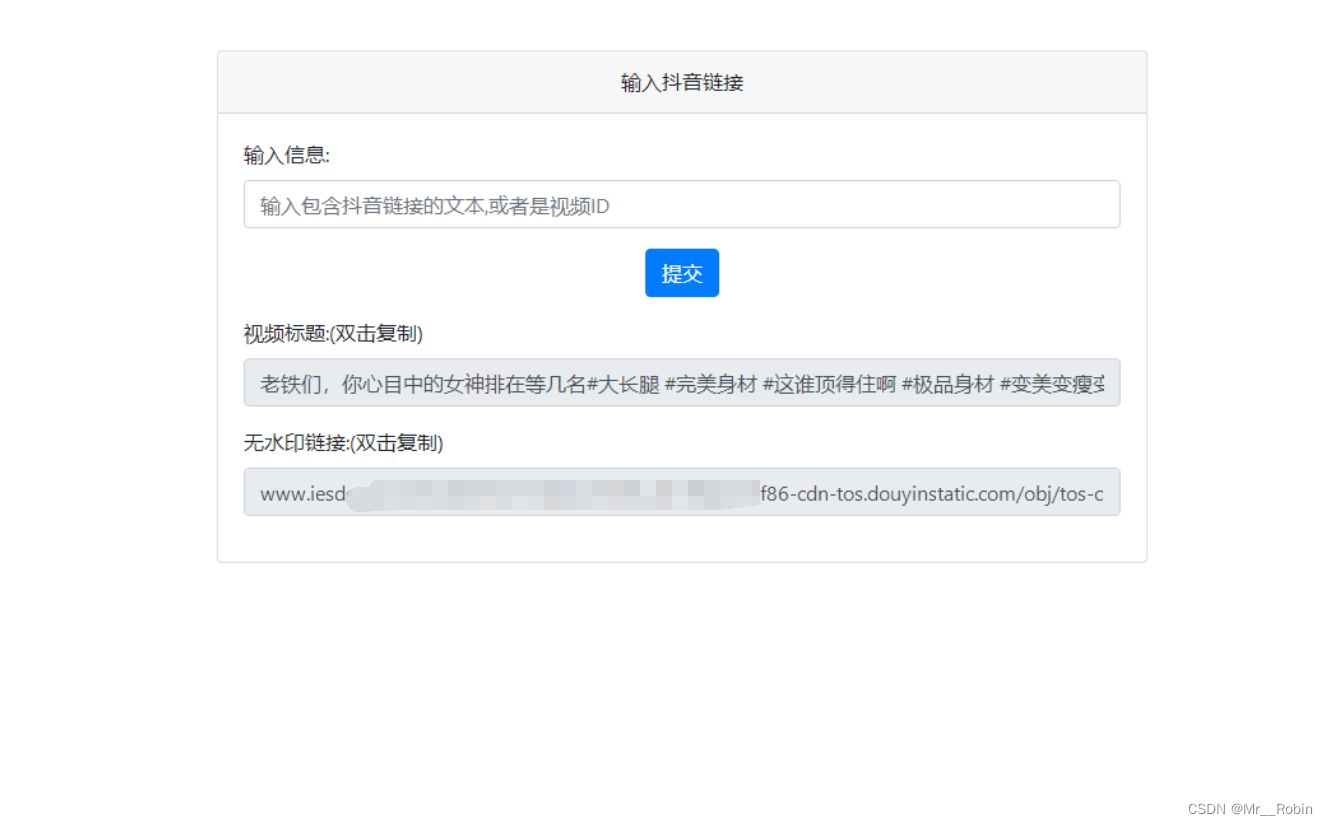Click the 视频标题:(双击复制) label

point(332,334)
